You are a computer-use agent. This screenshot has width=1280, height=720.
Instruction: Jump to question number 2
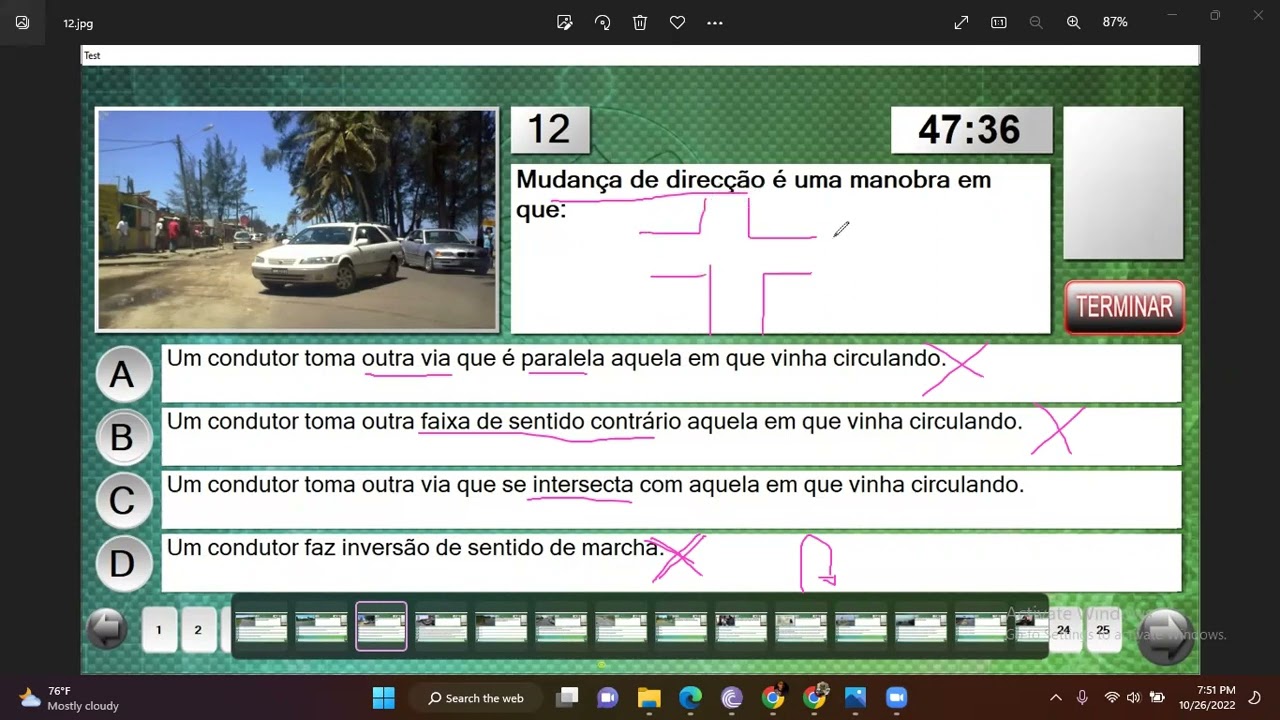coord(198,630)
